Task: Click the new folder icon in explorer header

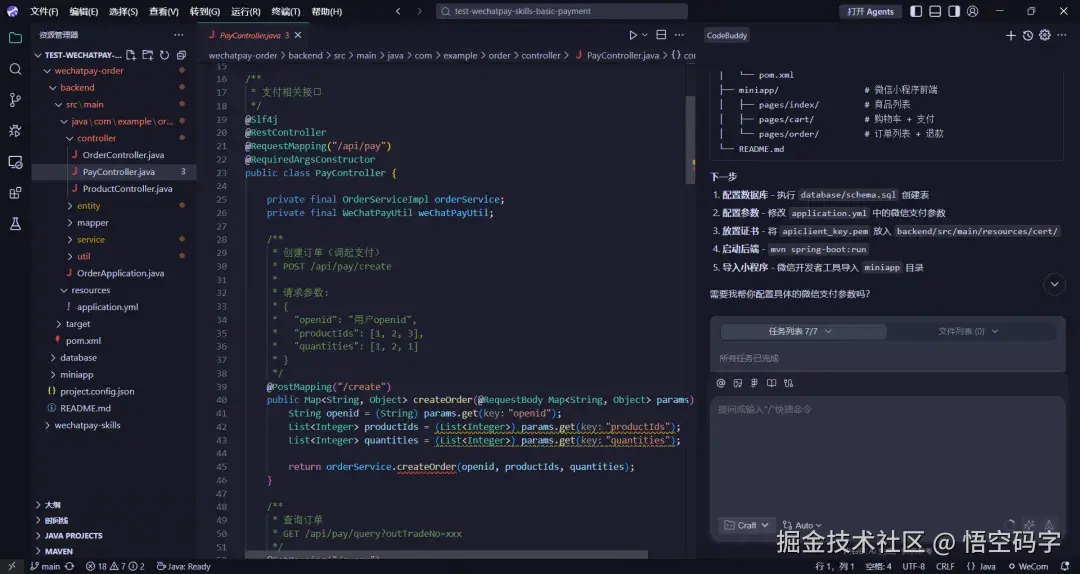Action: pos(147,55)
